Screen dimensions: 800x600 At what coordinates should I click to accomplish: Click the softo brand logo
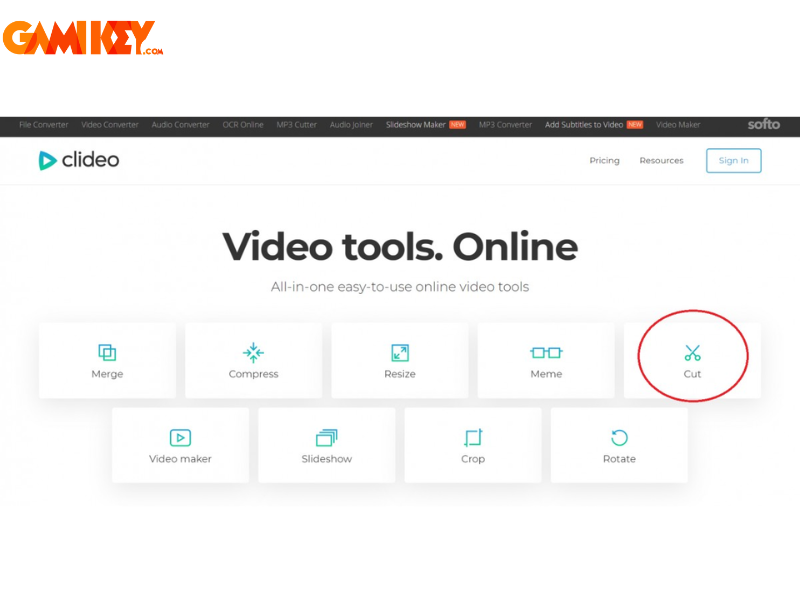click(x=763, y=124)
